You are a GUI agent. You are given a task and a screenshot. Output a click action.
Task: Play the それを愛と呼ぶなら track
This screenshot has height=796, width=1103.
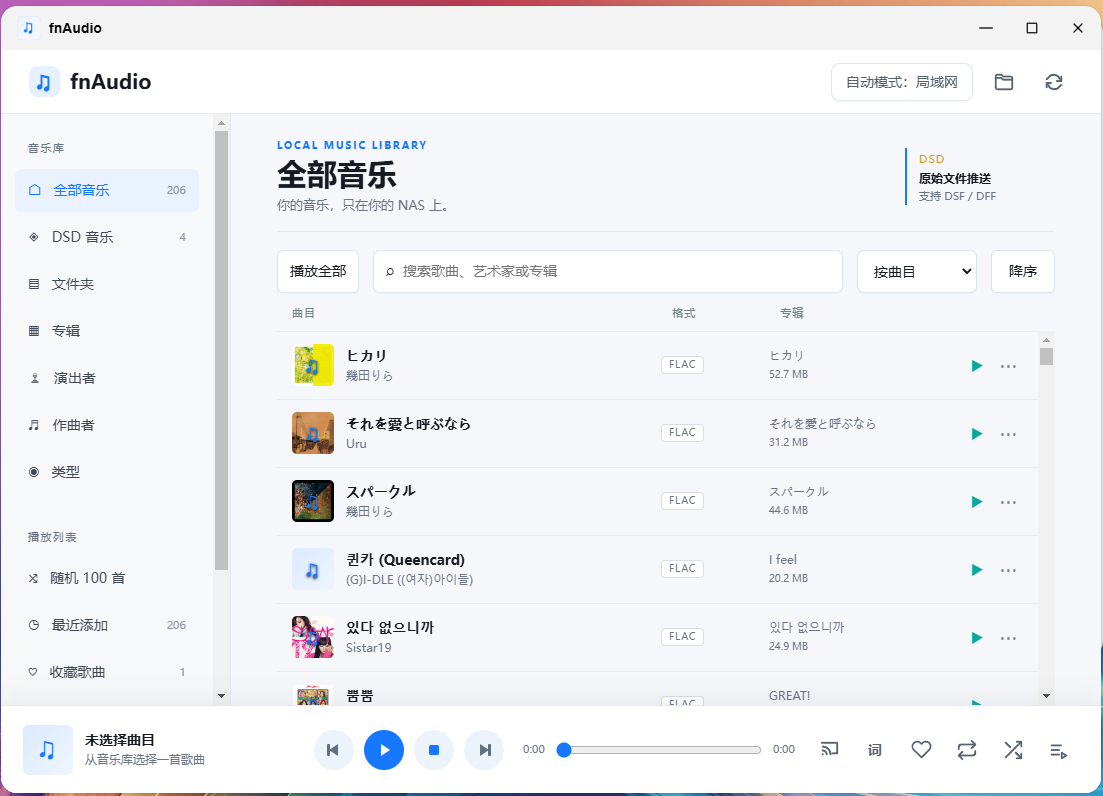(976, 434)
